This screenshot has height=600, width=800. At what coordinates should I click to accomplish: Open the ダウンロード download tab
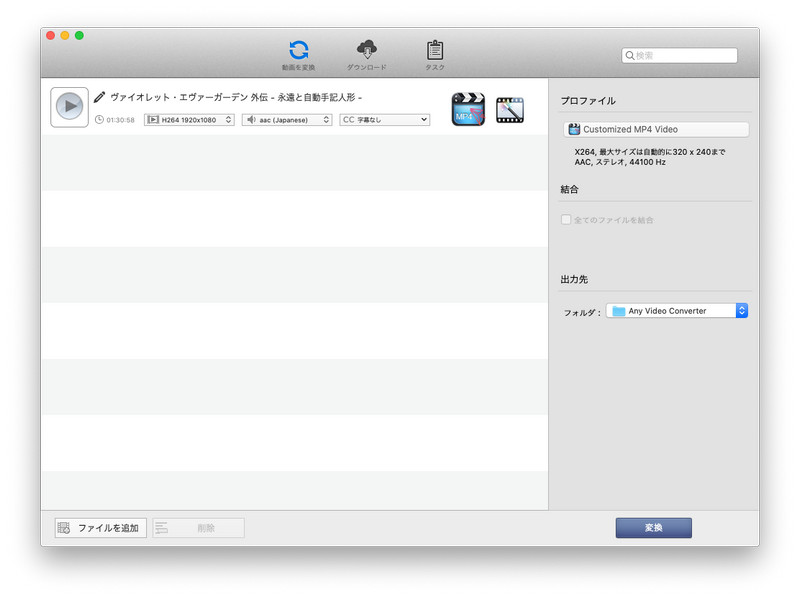point(366,55)
